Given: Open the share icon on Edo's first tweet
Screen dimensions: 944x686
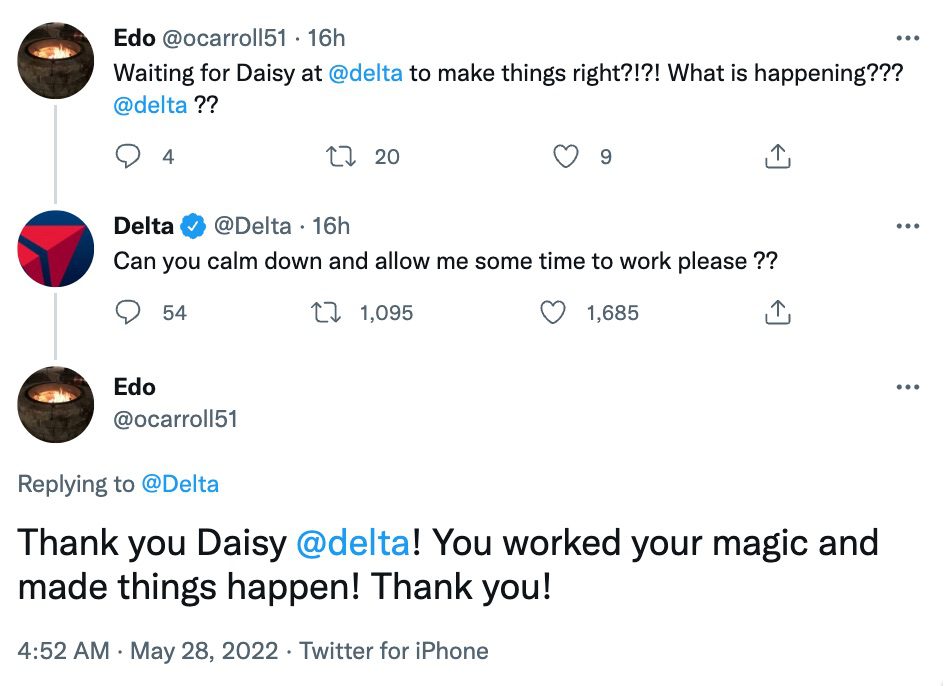Looking at the screenshot, I should click(776, 156).
